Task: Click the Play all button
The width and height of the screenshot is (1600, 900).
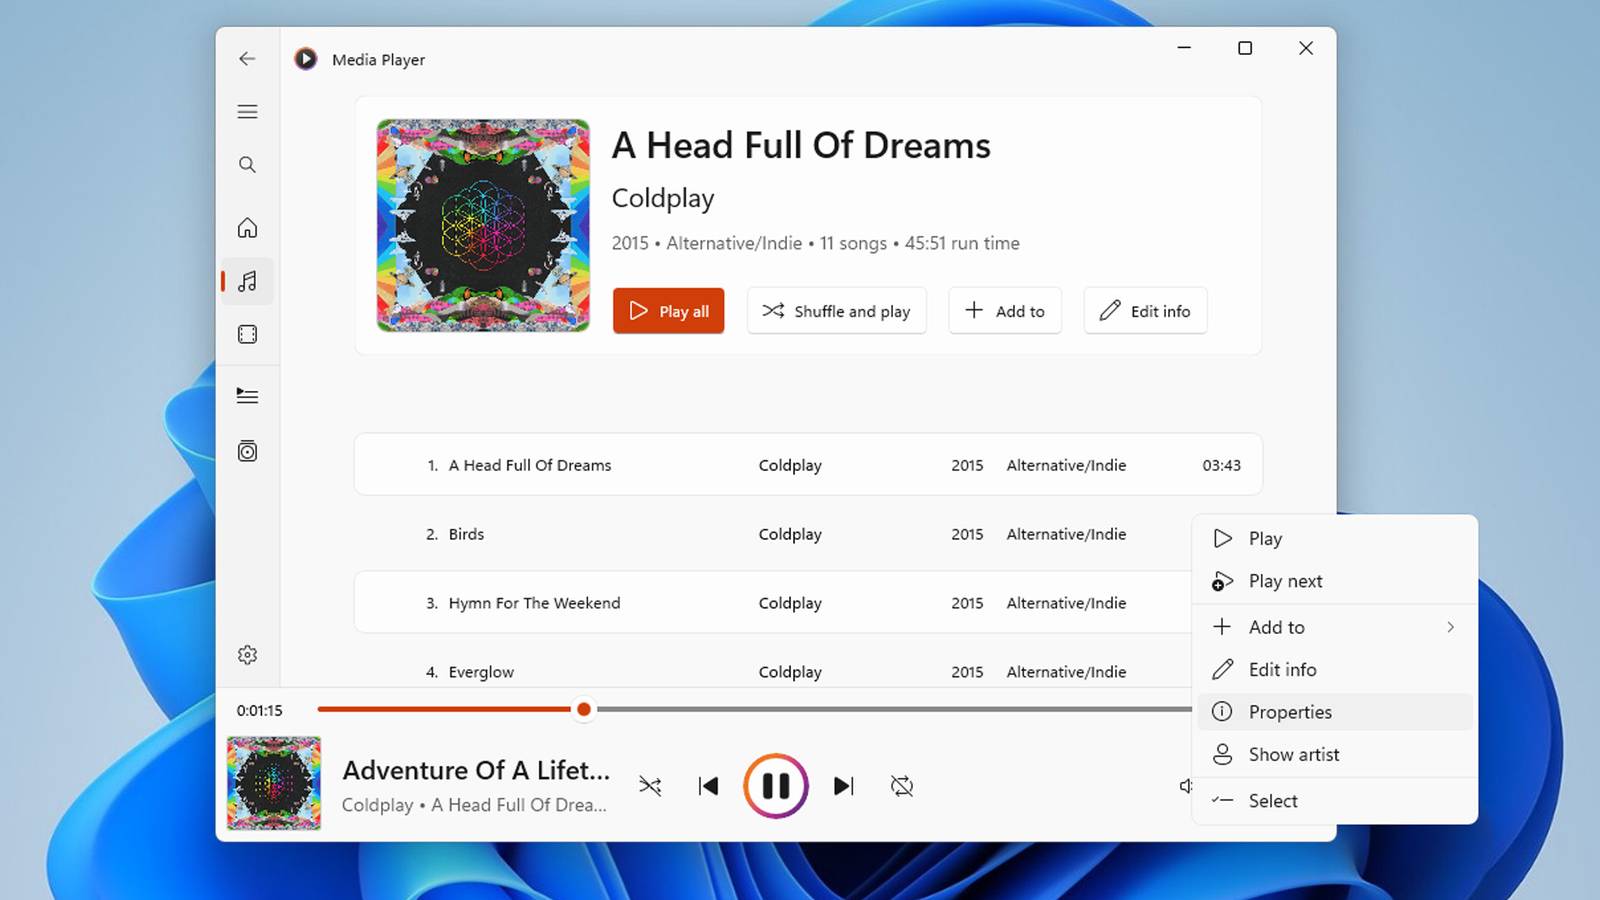Action: pos(669,311)
